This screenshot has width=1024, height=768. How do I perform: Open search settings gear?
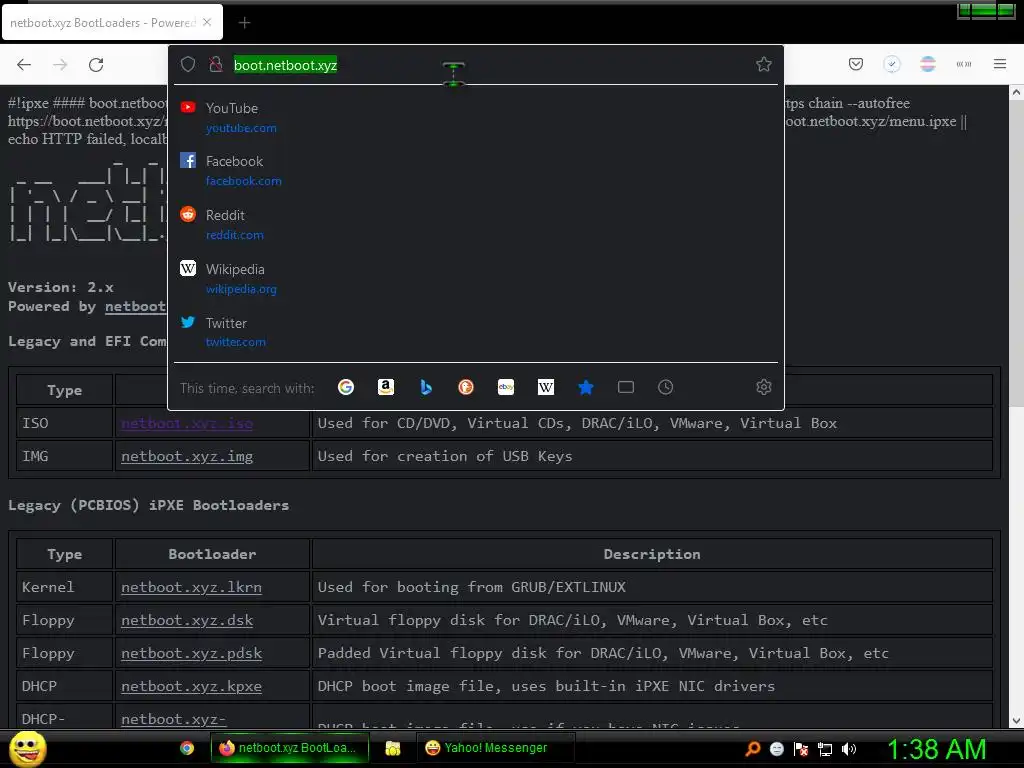point(763,387)
